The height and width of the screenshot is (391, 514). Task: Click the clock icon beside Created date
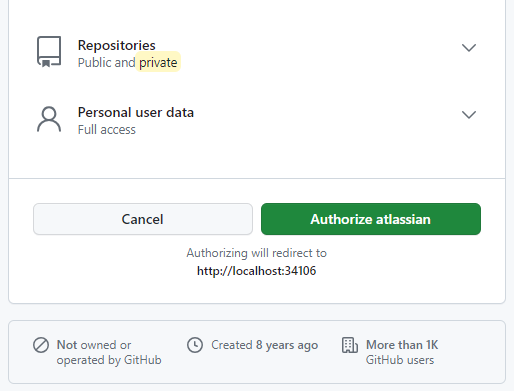(195, 345)
